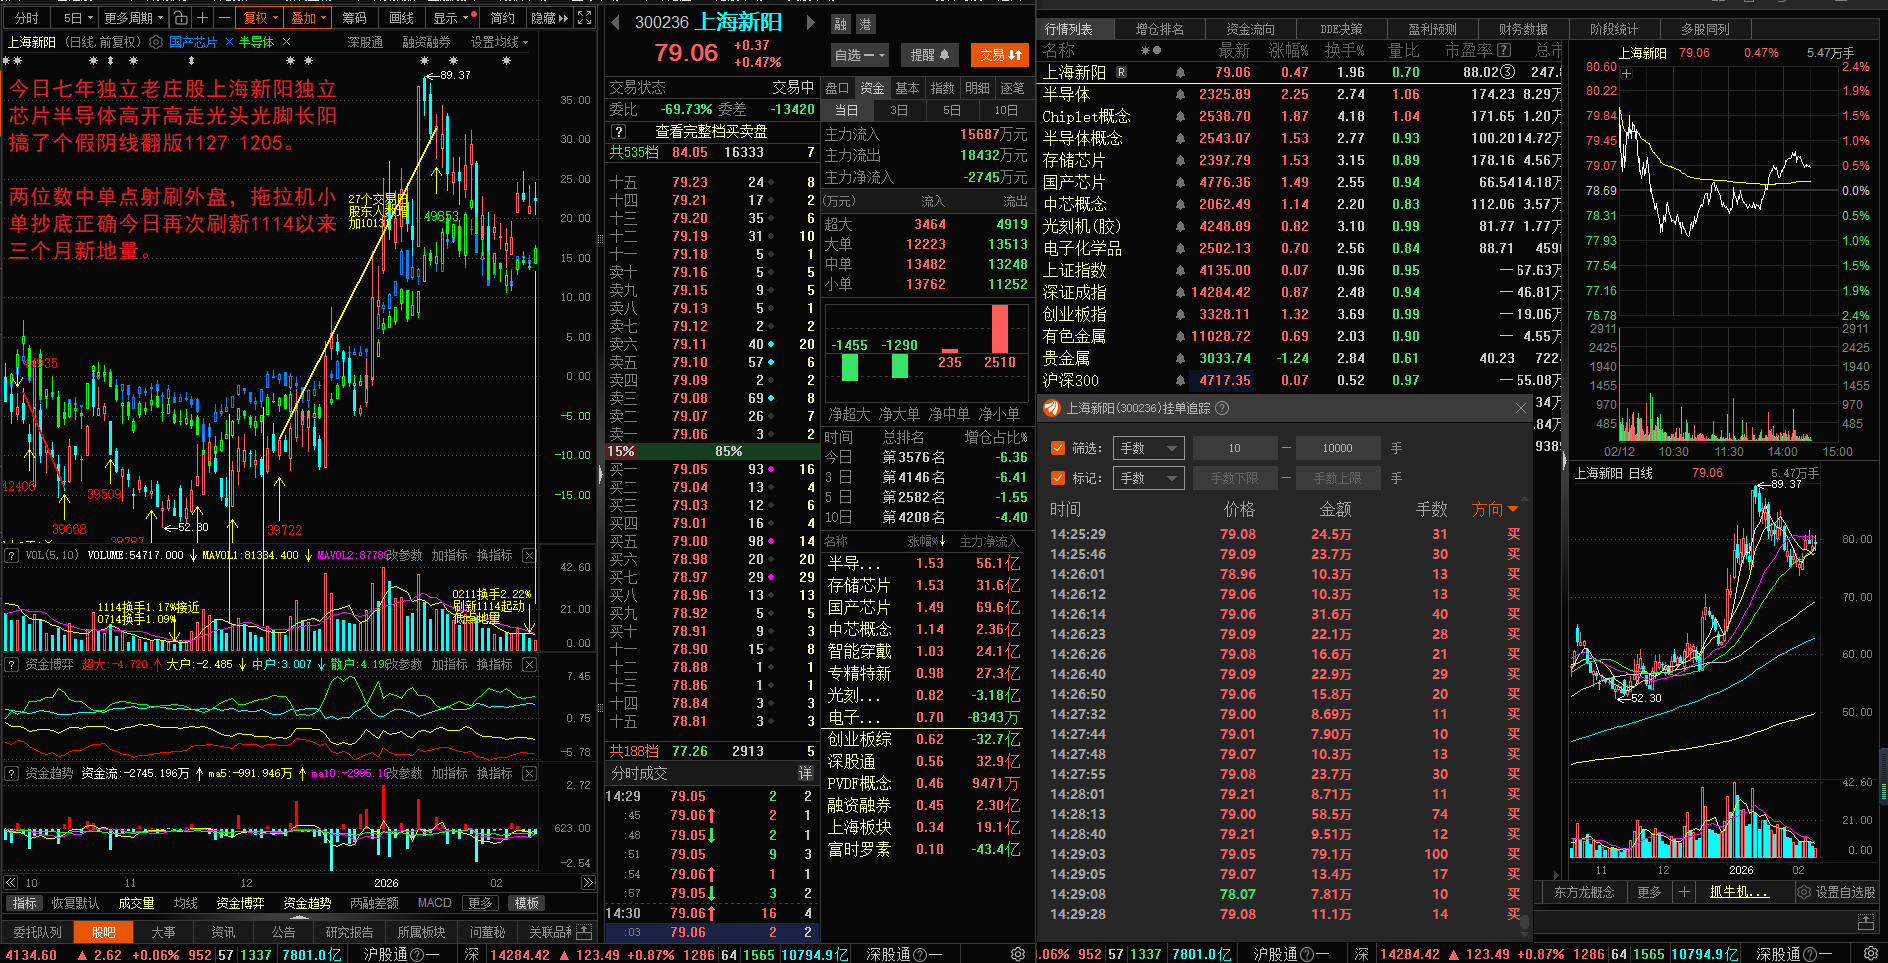The height and width of the screenshot is (963, 1888).
Task: Open chart settings gear next to 前复权
Action: coord(156,42)
